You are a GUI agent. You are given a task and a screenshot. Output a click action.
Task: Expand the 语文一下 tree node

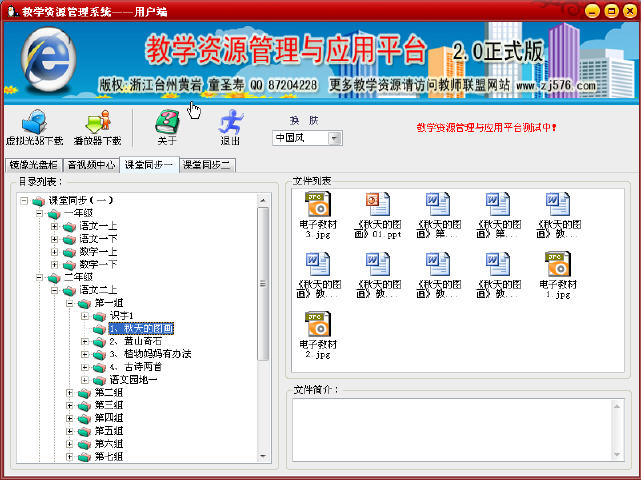click(x=54, y=239)
